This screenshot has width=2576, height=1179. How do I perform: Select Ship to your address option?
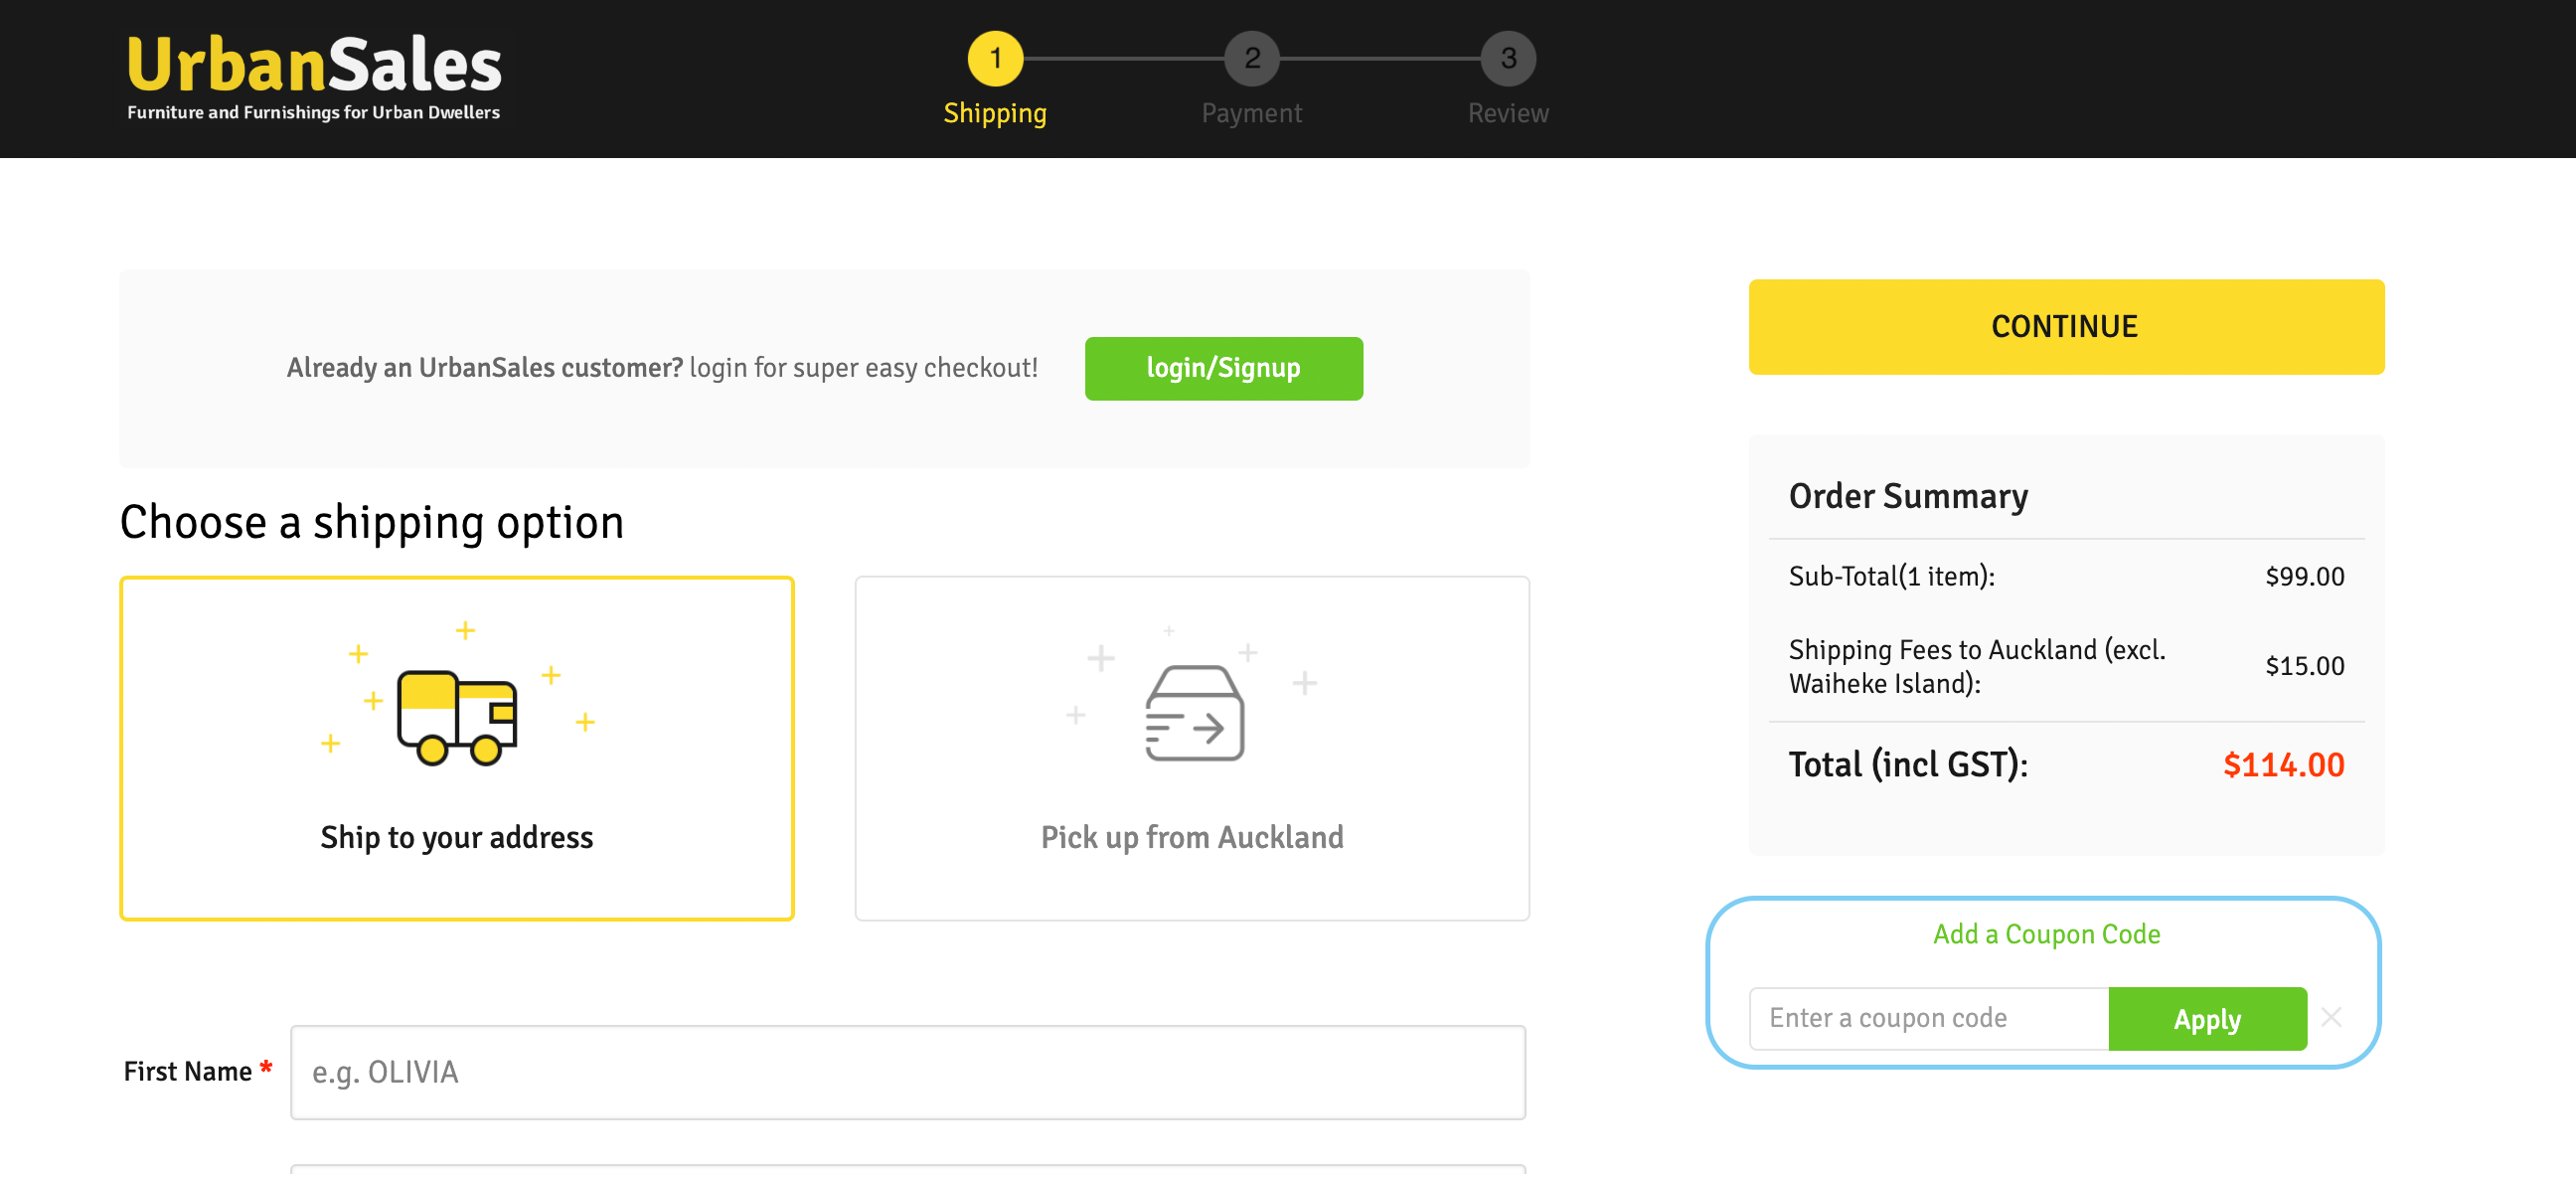click(457, 749)
